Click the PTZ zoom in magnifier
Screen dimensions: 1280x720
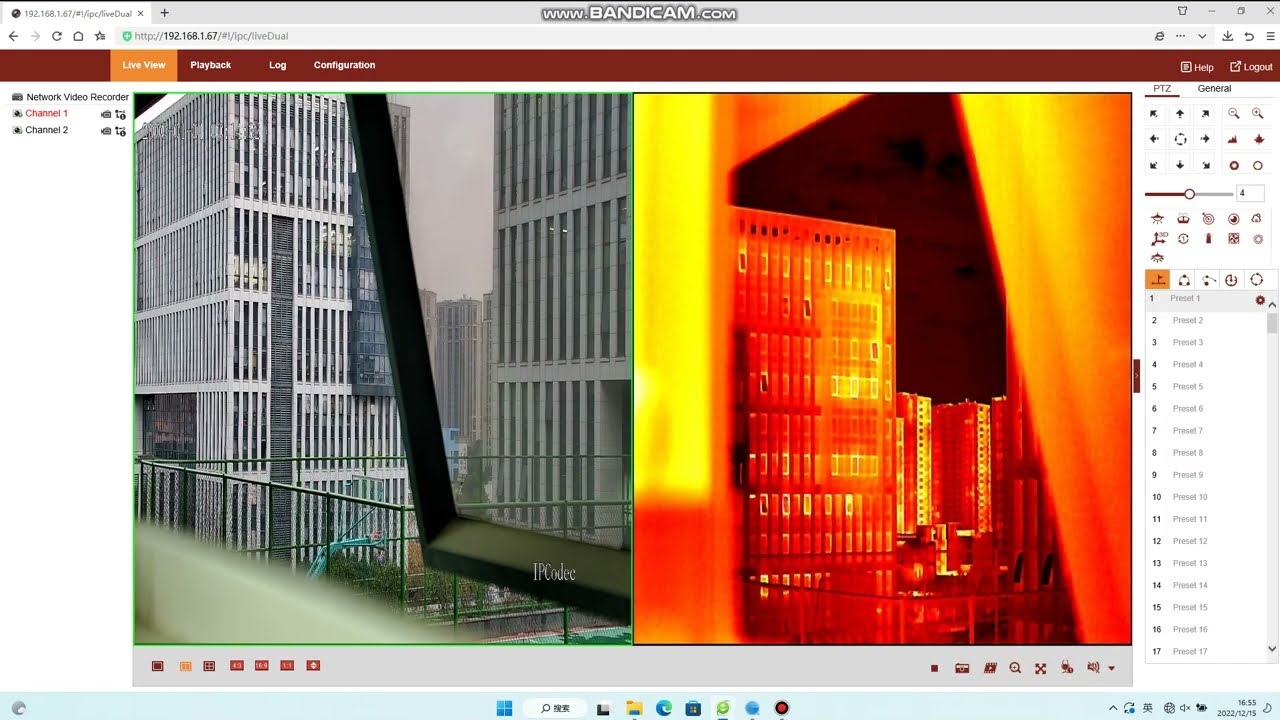[1258, 114]
